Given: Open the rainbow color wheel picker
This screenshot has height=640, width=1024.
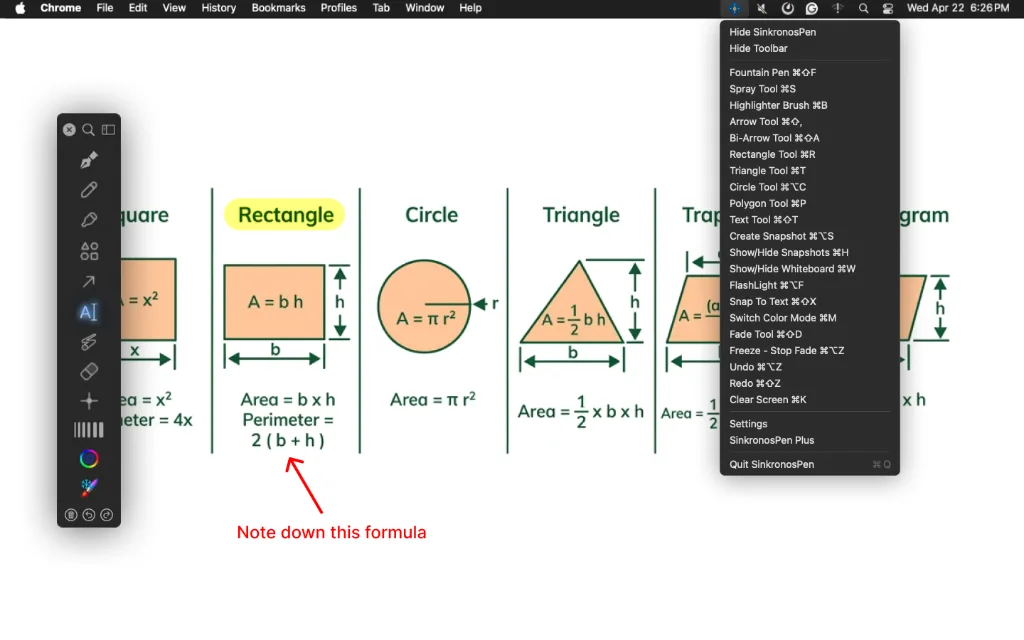Looking at the screenshot, I should click(89, 459).
